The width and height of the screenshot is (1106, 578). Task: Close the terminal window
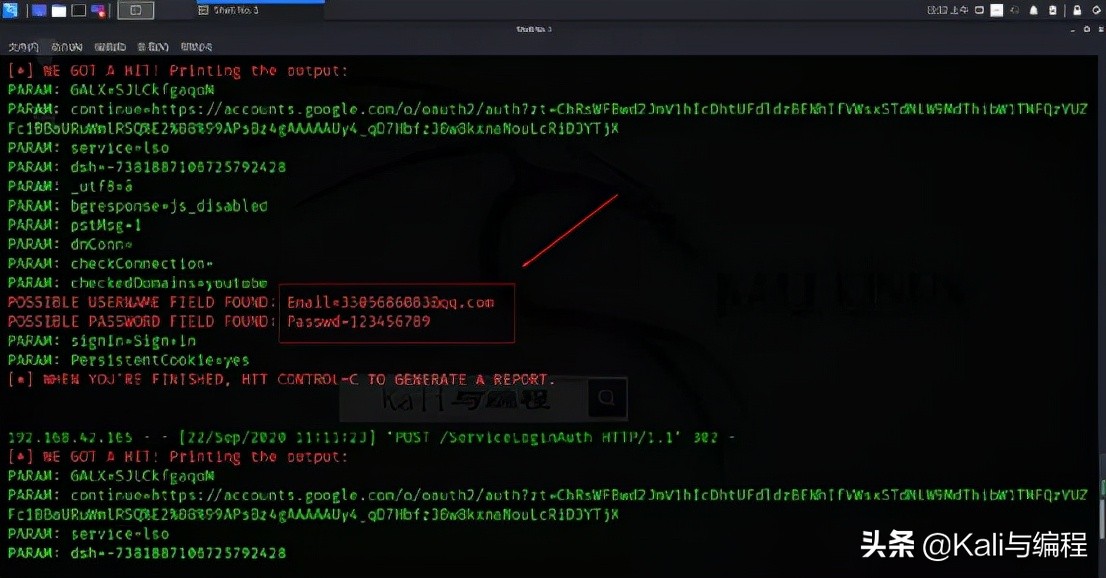pyautogui.click(x=1099, y=29)
